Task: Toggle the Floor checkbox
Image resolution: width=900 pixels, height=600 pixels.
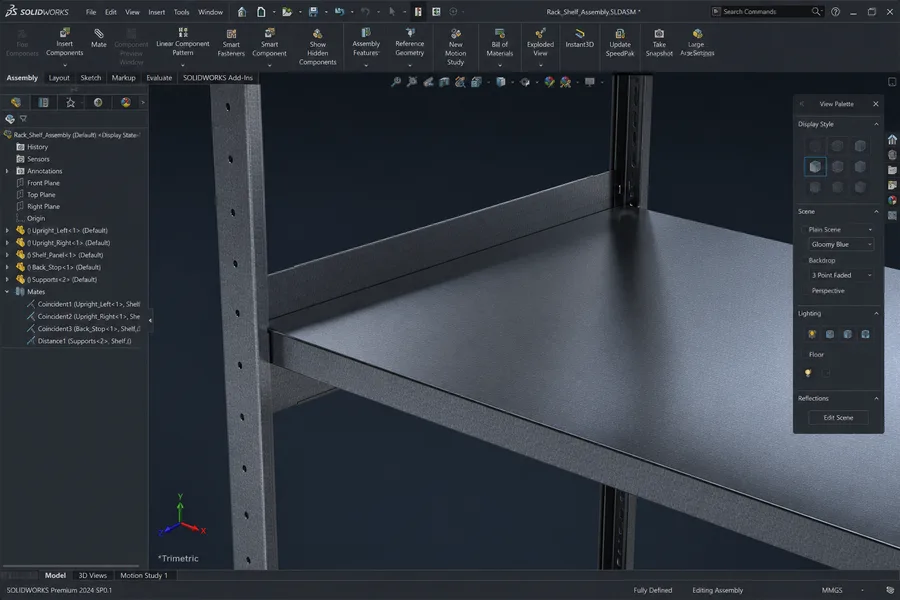Action: 804,354
